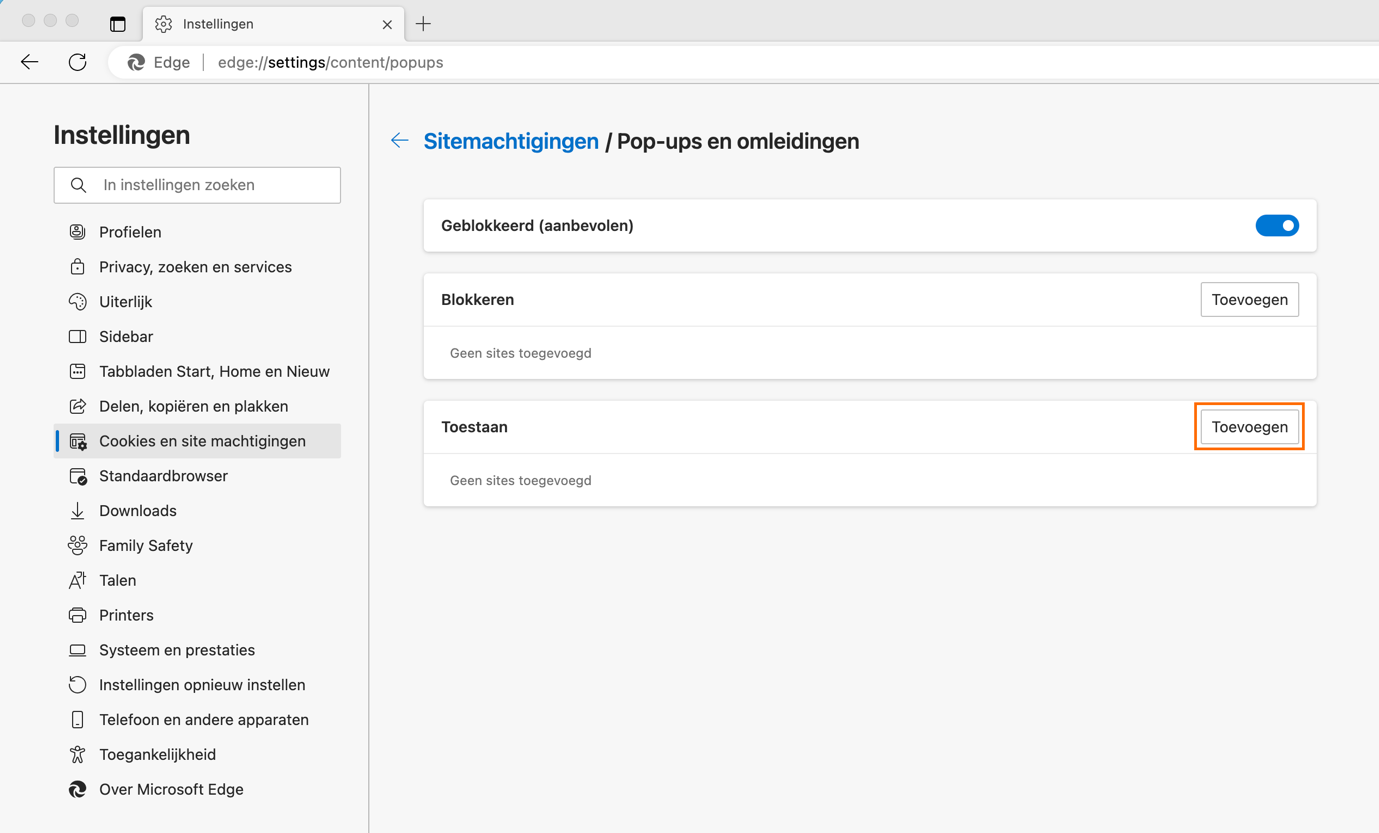Select the Systeem en prestaties icon
The image size is (1379, 833).
point(78,650)
